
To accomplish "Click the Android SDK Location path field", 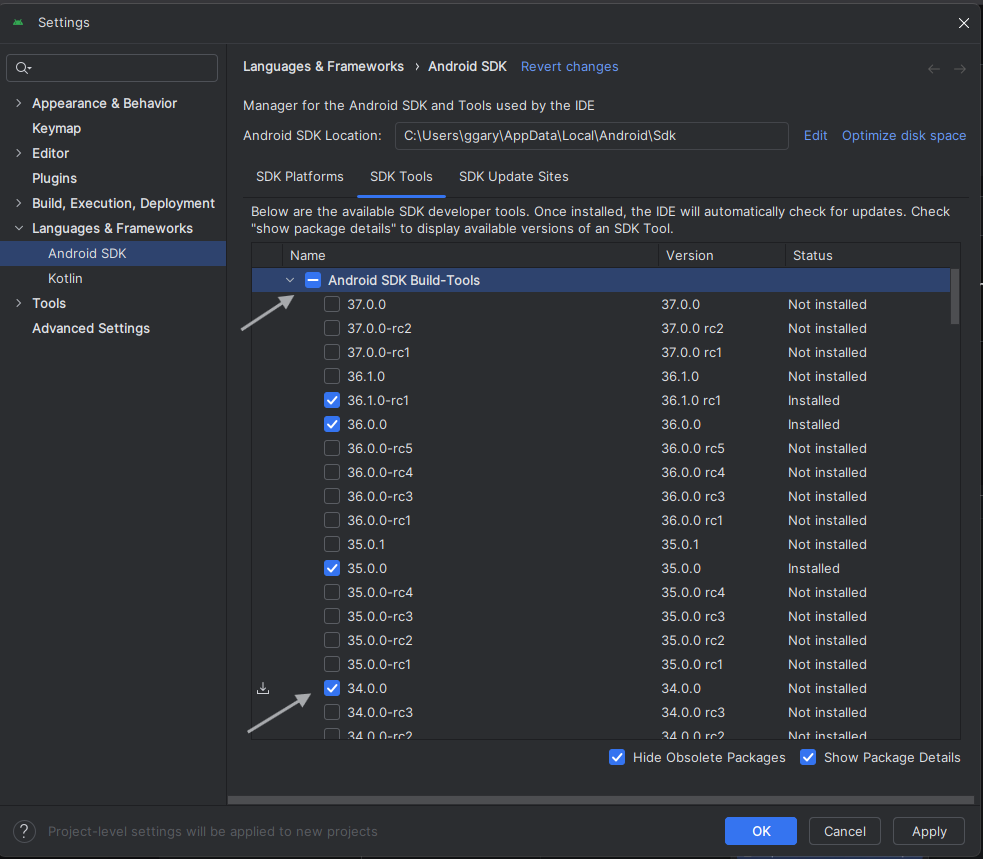I will 591,135.
